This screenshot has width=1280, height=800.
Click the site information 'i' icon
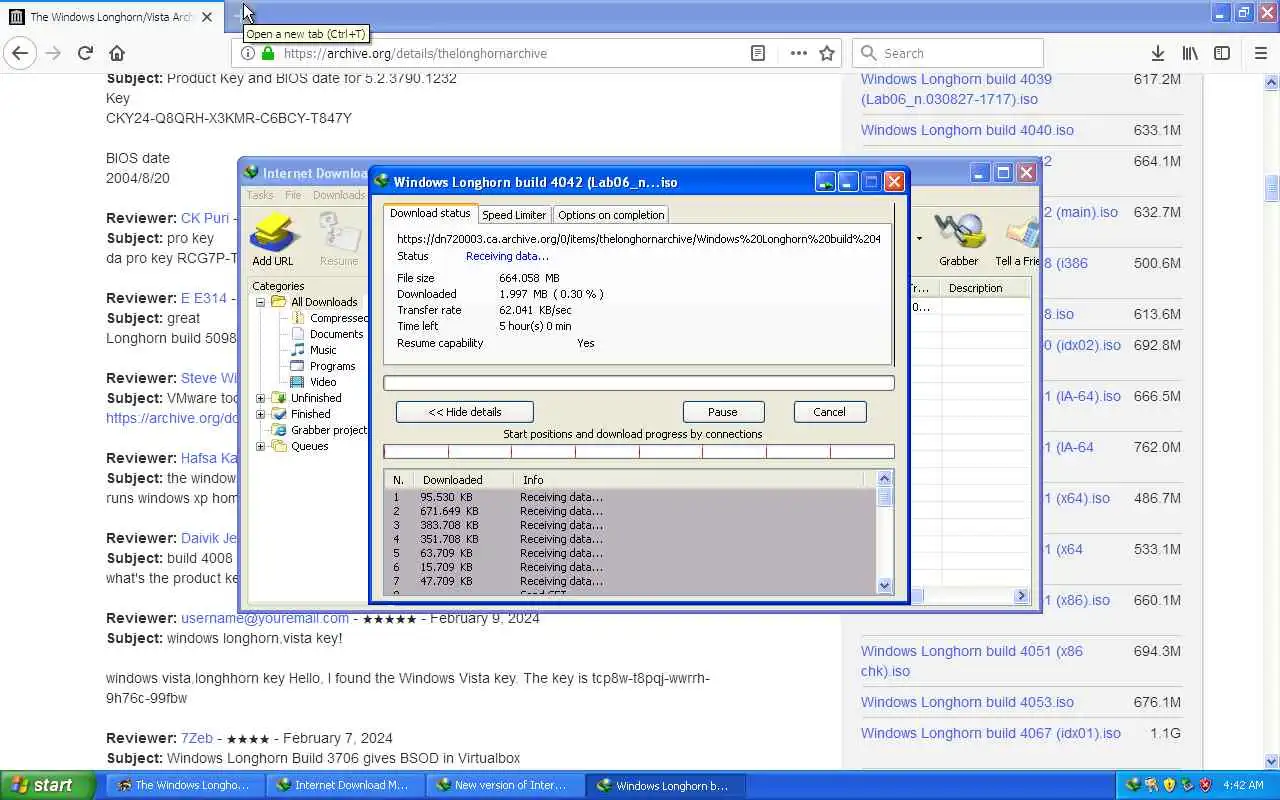point(247,53)
